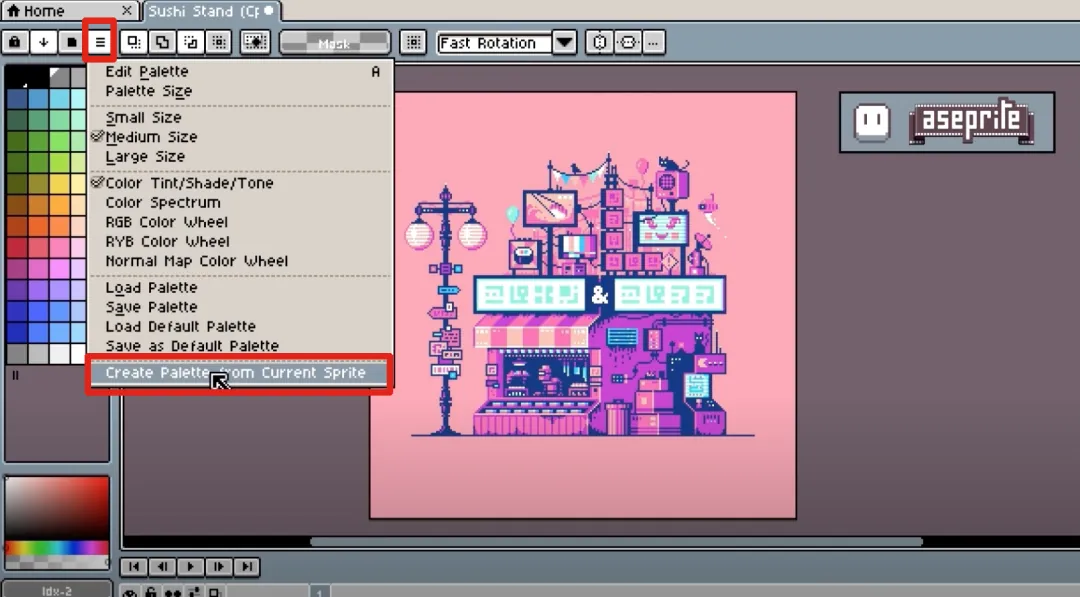Screen dimensions: 1080x597
Task: Step to the previous frame
Action: 162,567
